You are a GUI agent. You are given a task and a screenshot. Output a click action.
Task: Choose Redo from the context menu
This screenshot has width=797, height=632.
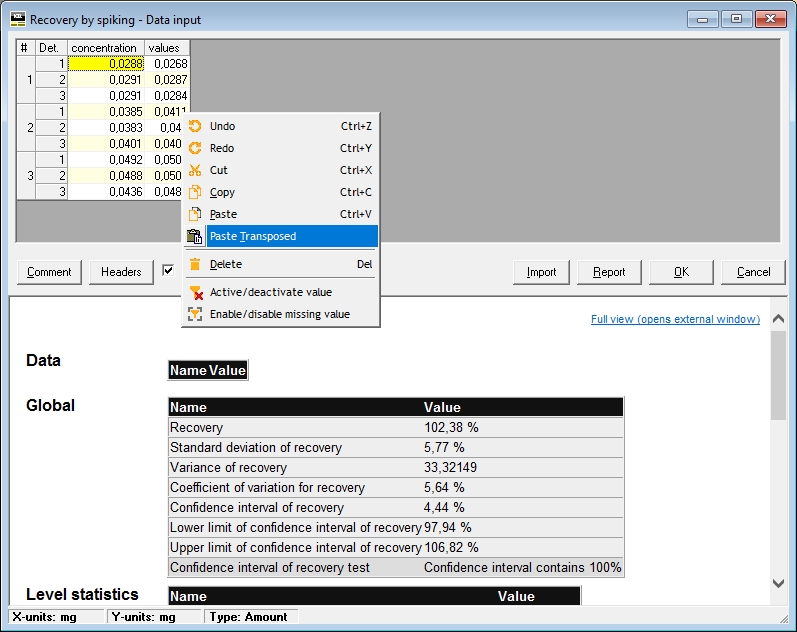click(281, 148)
